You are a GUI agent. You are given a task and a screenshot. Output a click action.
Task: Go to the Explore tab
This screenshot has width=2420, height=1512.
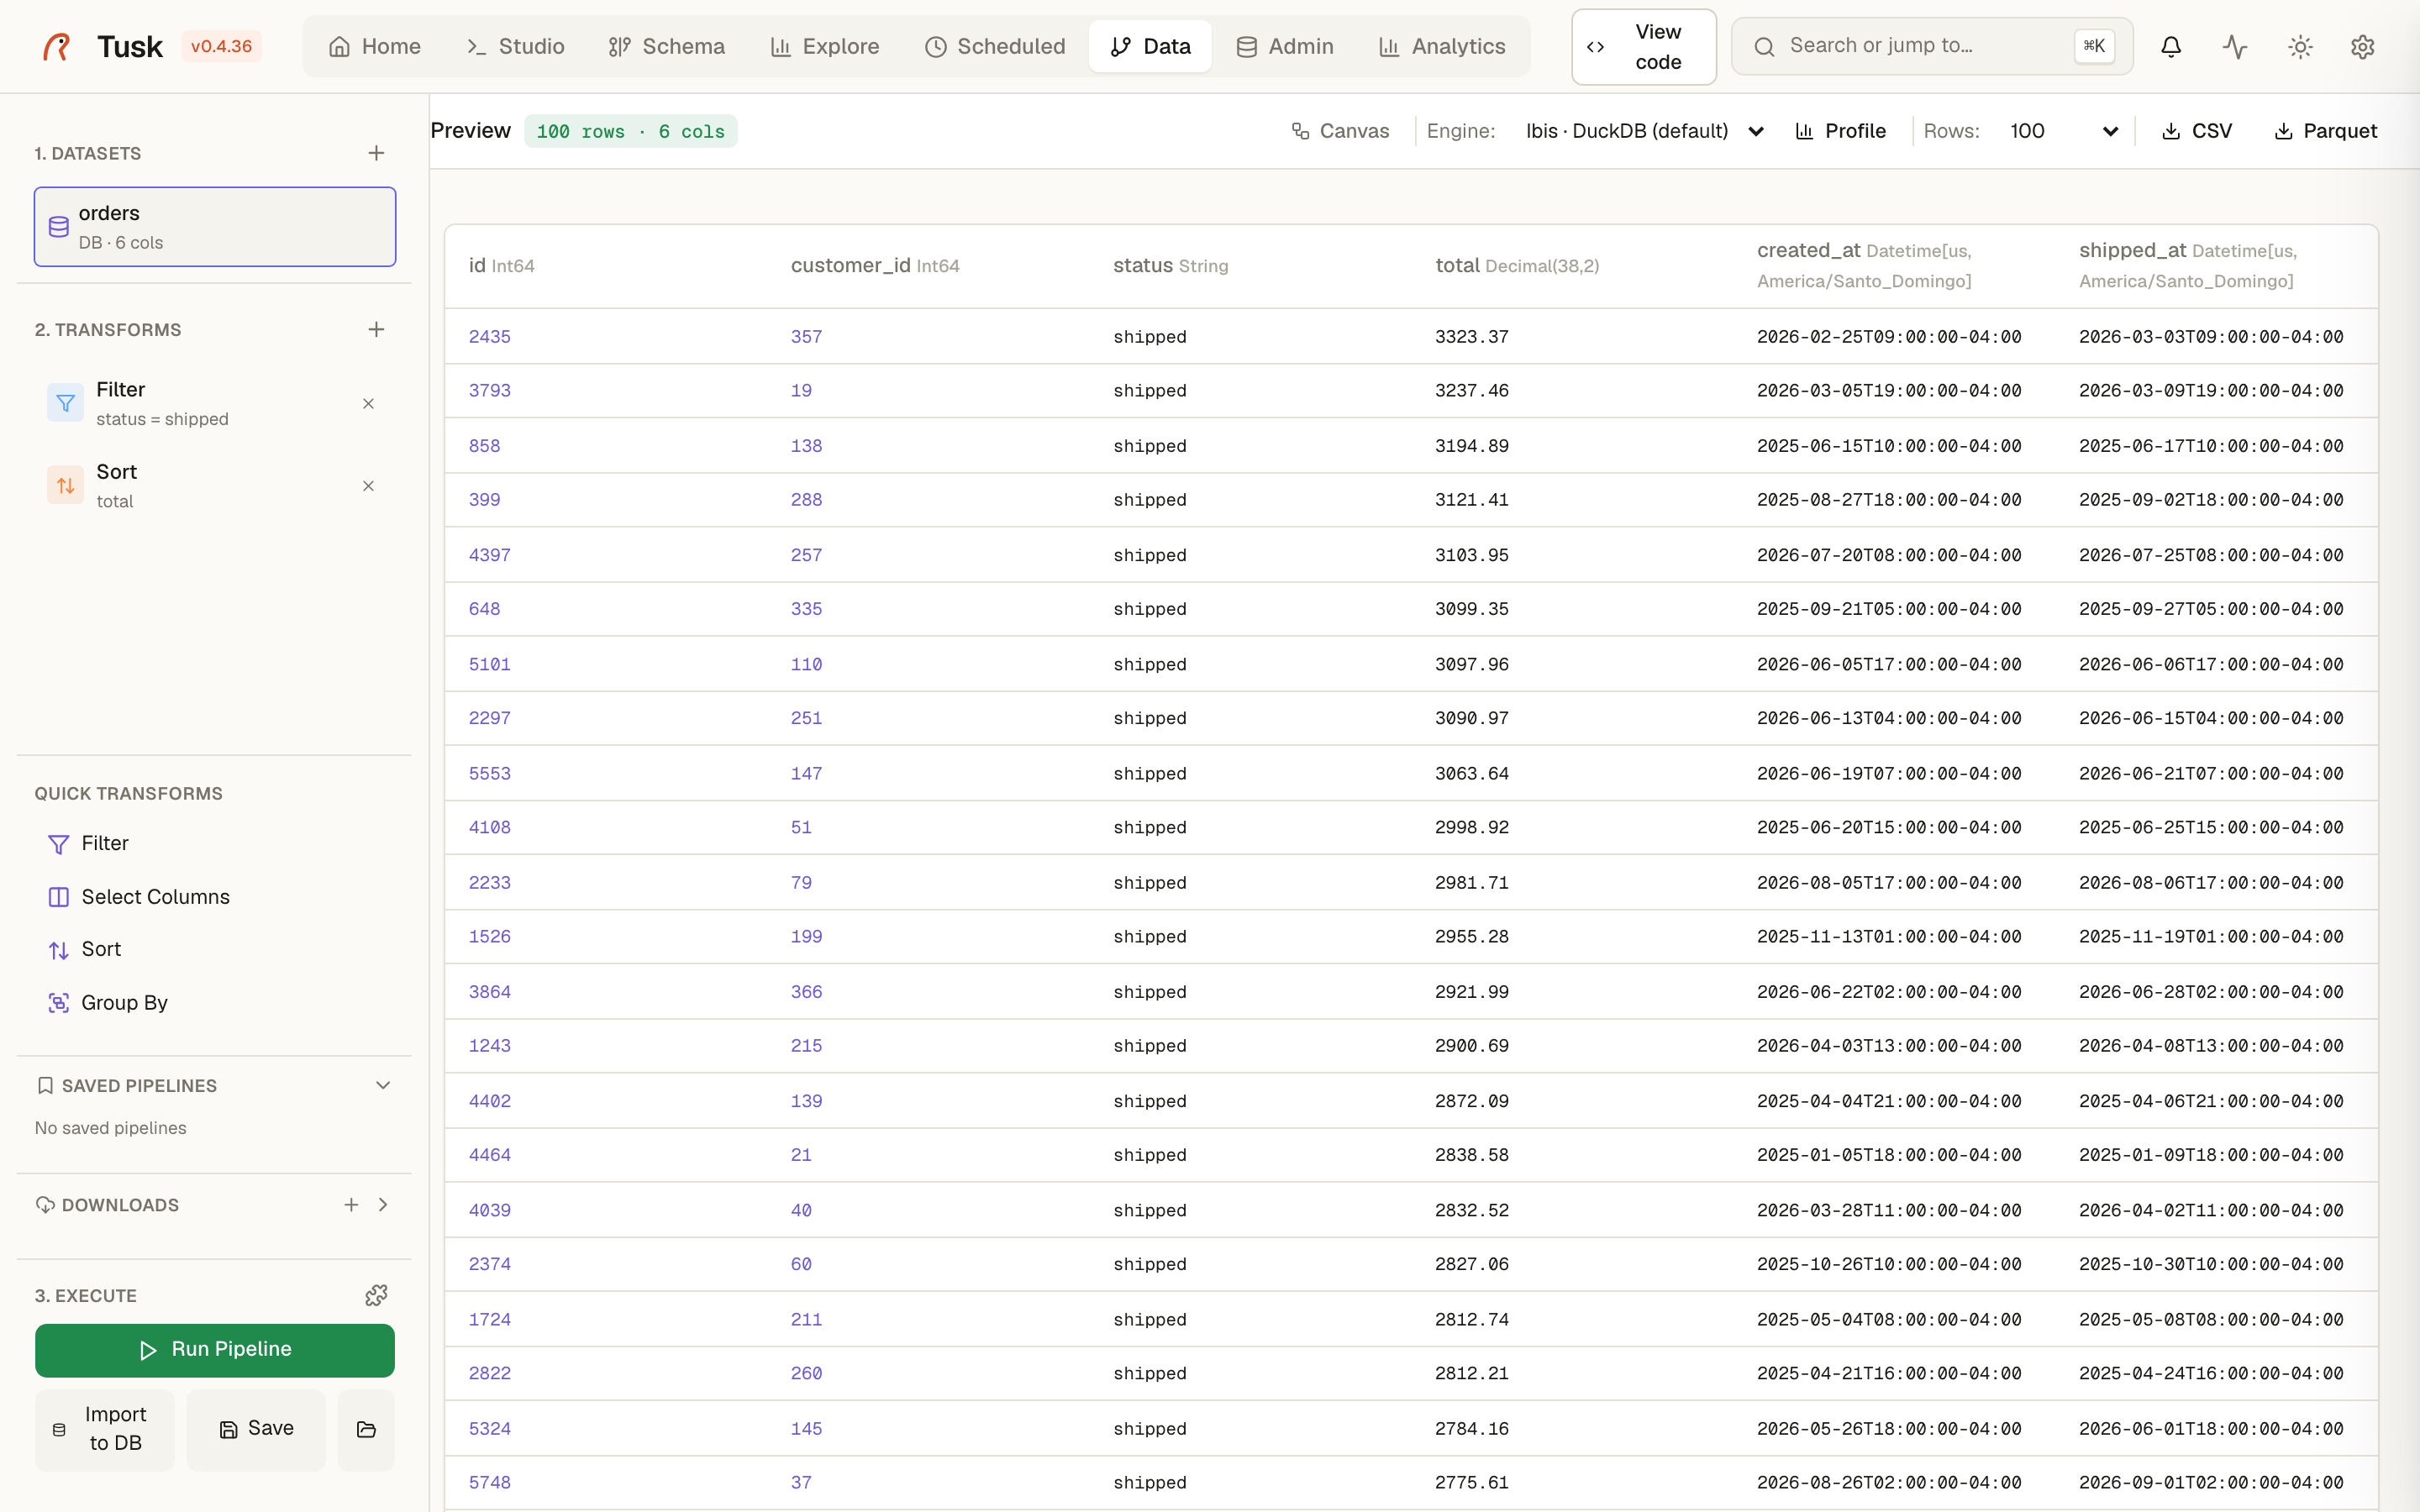pos(825,46)
